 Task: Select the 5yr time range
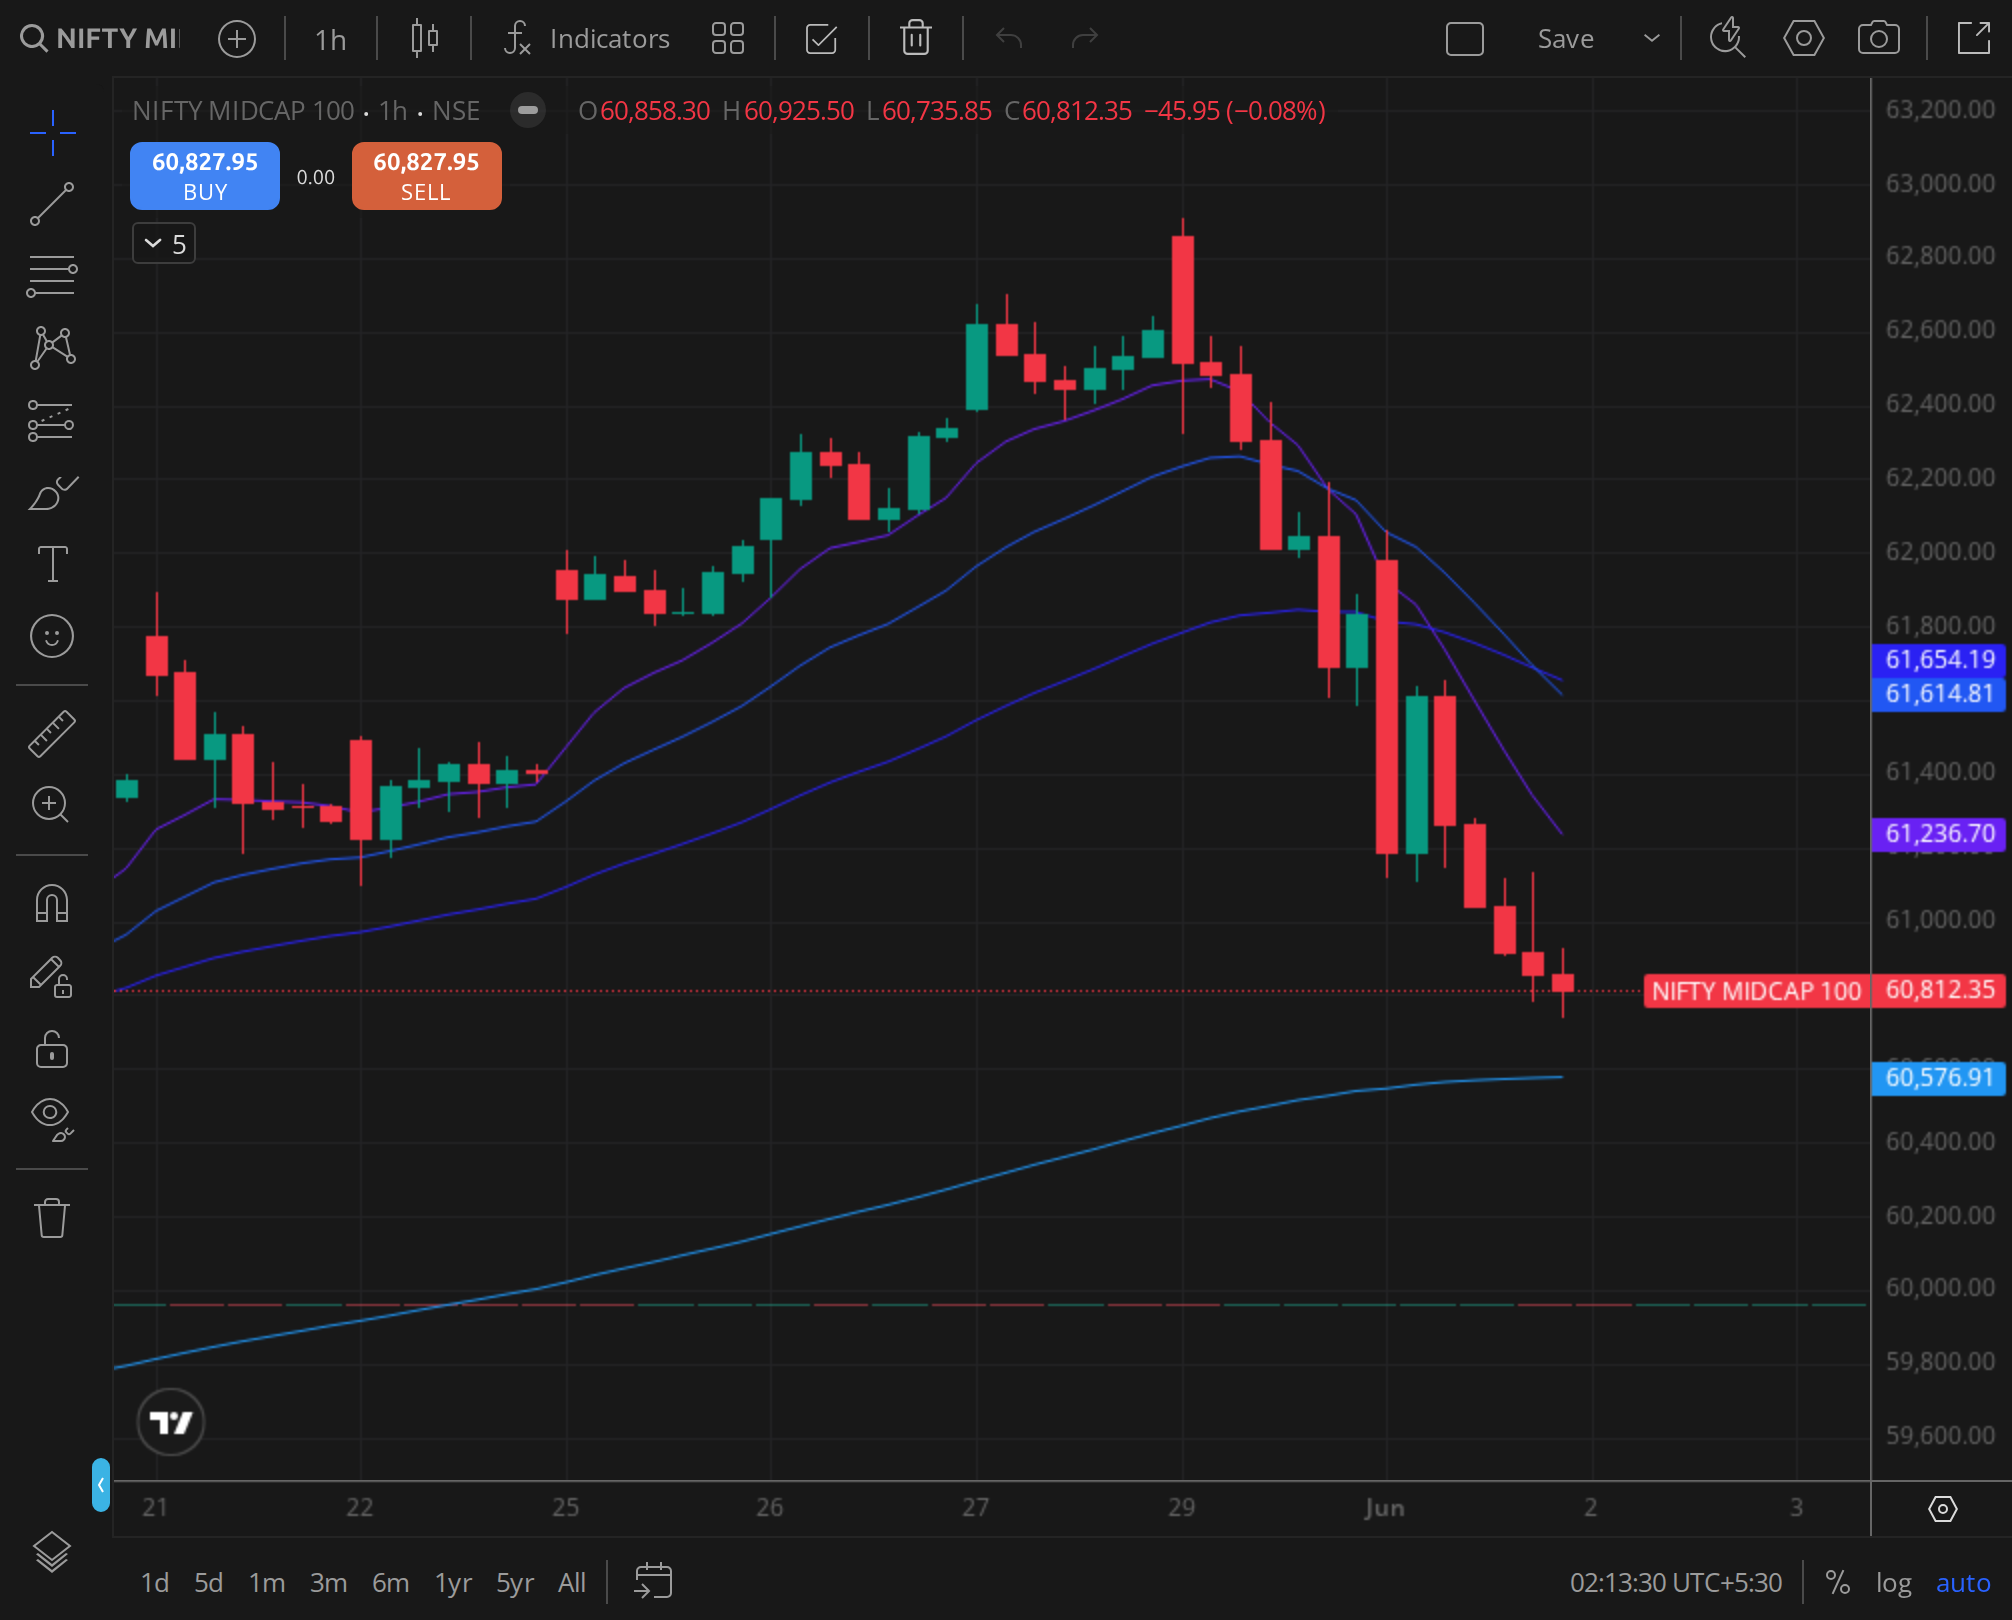point(515,1583)
